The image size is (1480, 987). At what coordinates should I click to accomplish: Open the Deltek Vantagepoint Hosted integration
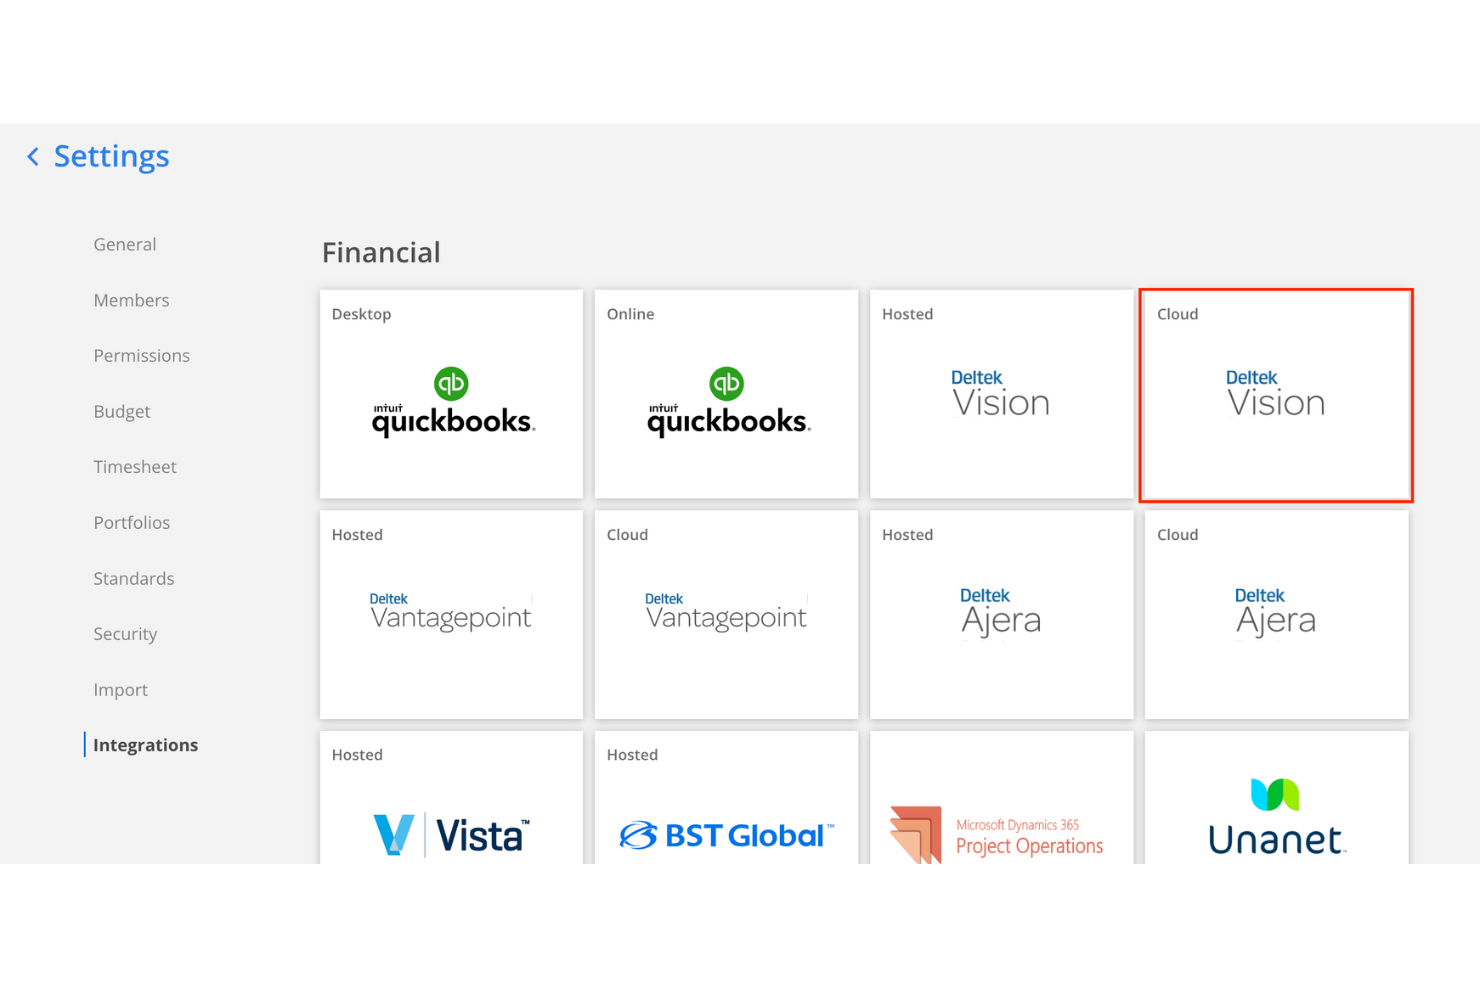click(451, 613)
